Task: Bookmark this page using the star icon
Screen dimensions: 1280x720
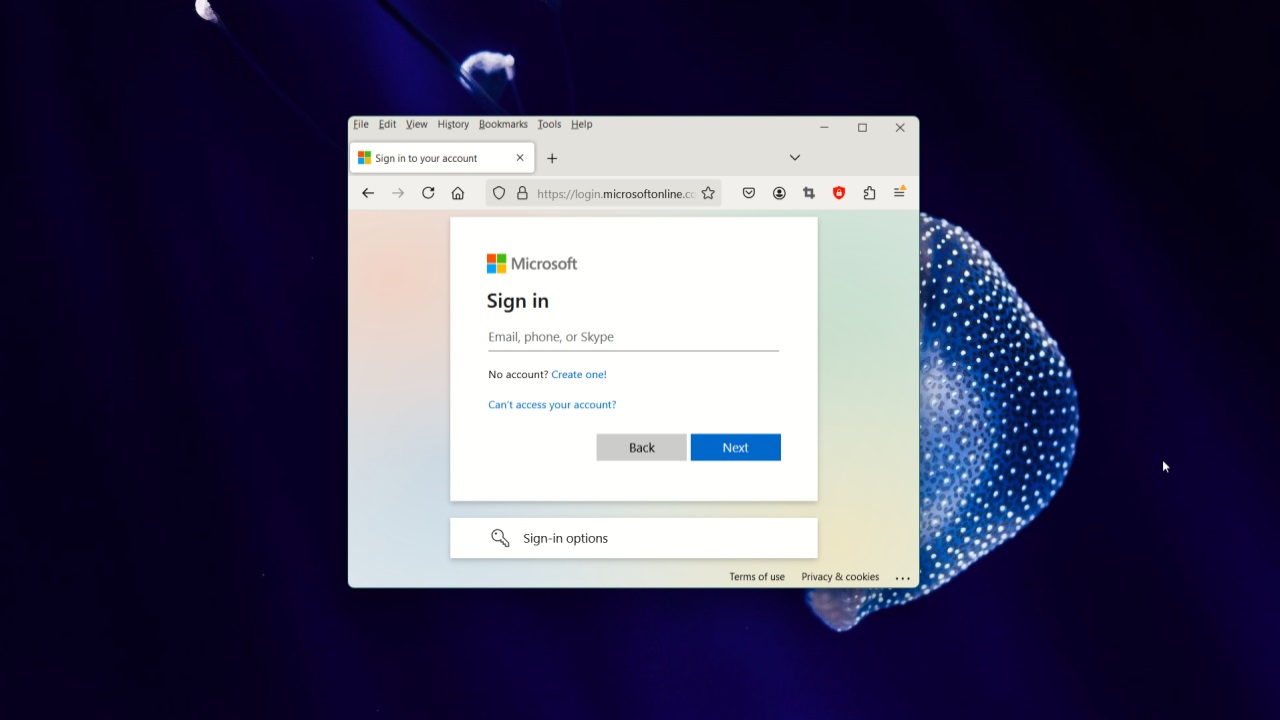Action: point(708,192)
